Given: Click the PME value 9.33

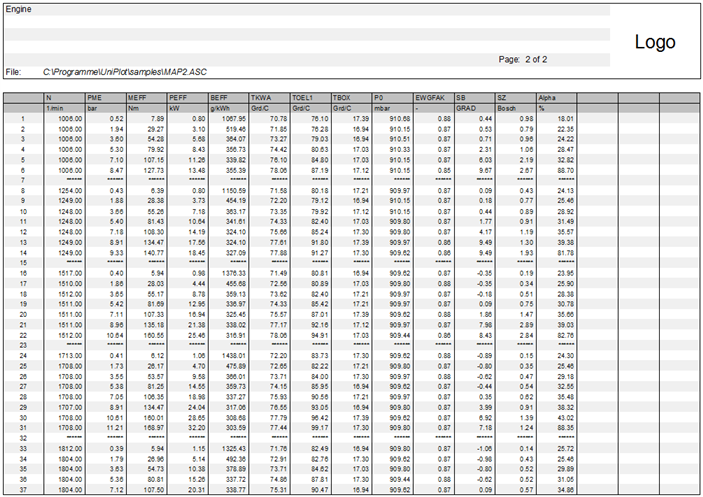Looking at the screenshot, I should (117, 253).
